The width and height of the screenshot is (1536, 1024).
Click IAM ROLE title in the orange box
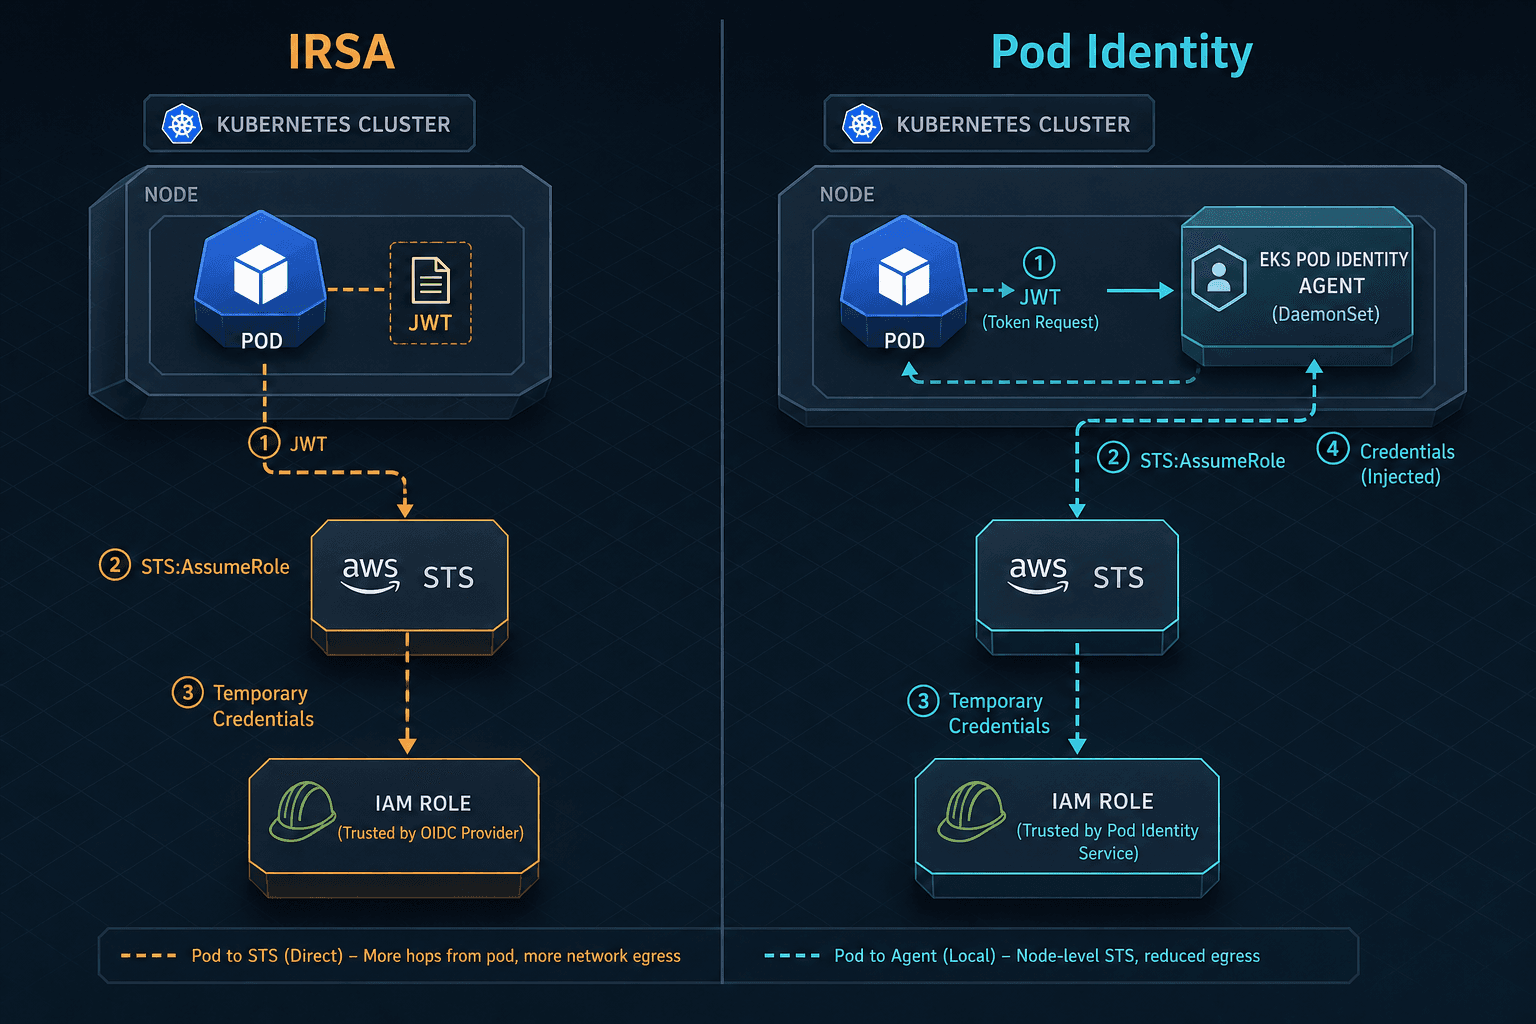423,804
